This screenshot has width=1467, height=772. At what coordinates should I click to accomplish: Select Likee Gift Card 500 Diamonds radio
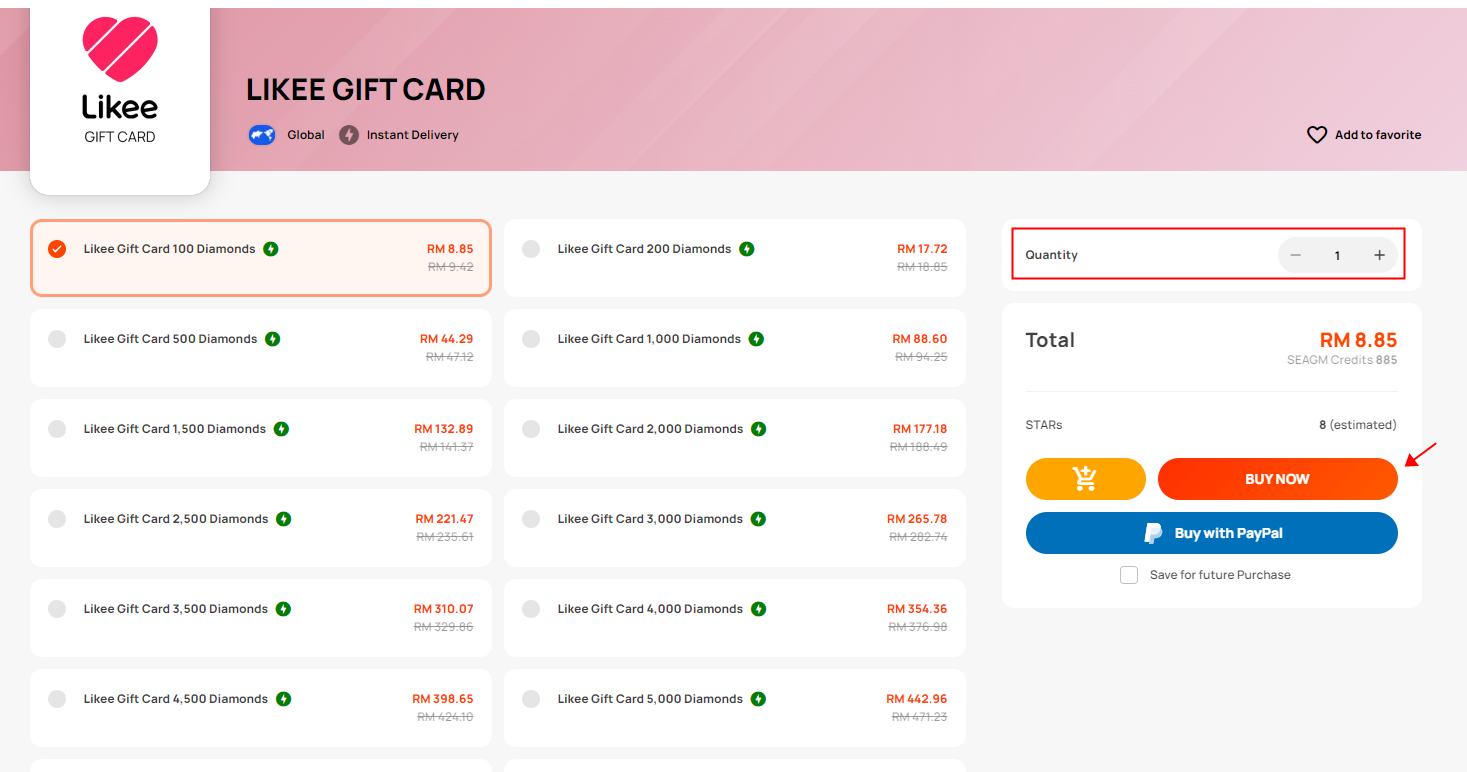(x=57, y=339)
